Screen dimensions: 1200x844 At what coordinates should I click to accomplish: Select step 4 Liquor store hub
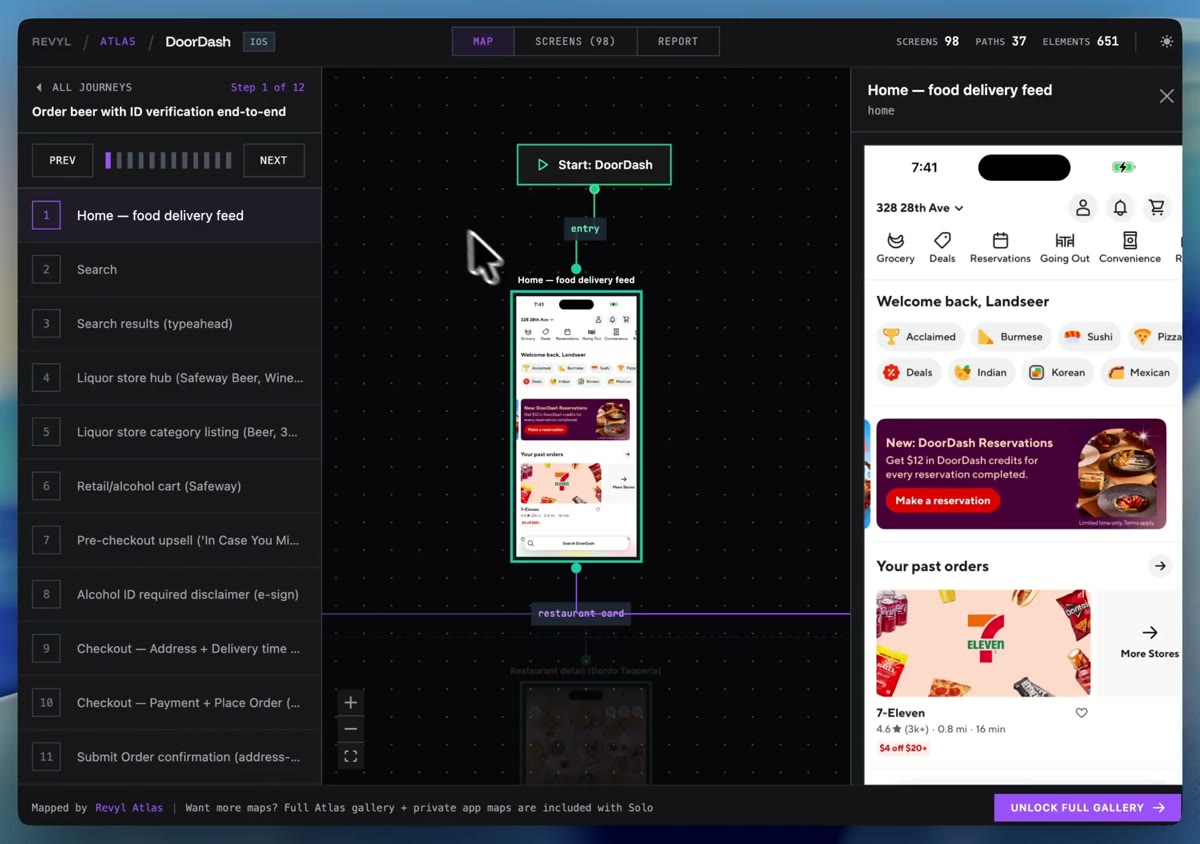pyautogui.click(x=170, y=378)
